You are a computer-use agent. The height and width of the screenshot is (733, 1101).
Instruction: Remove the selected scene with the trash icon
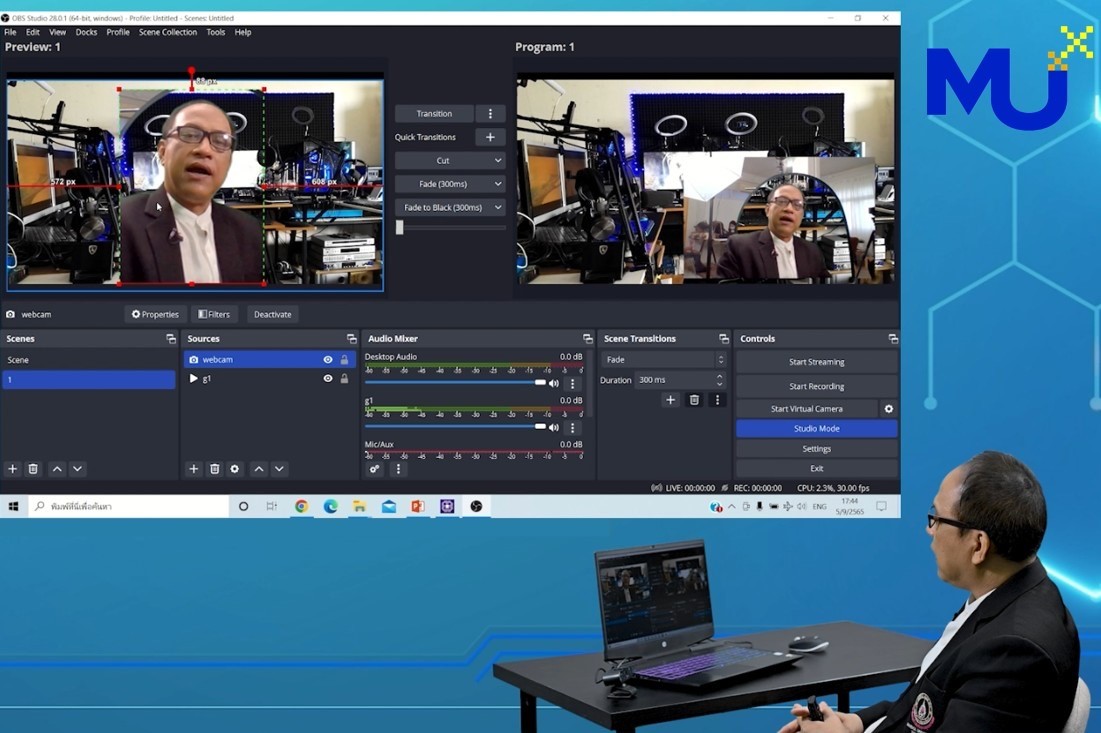point(33,468)
